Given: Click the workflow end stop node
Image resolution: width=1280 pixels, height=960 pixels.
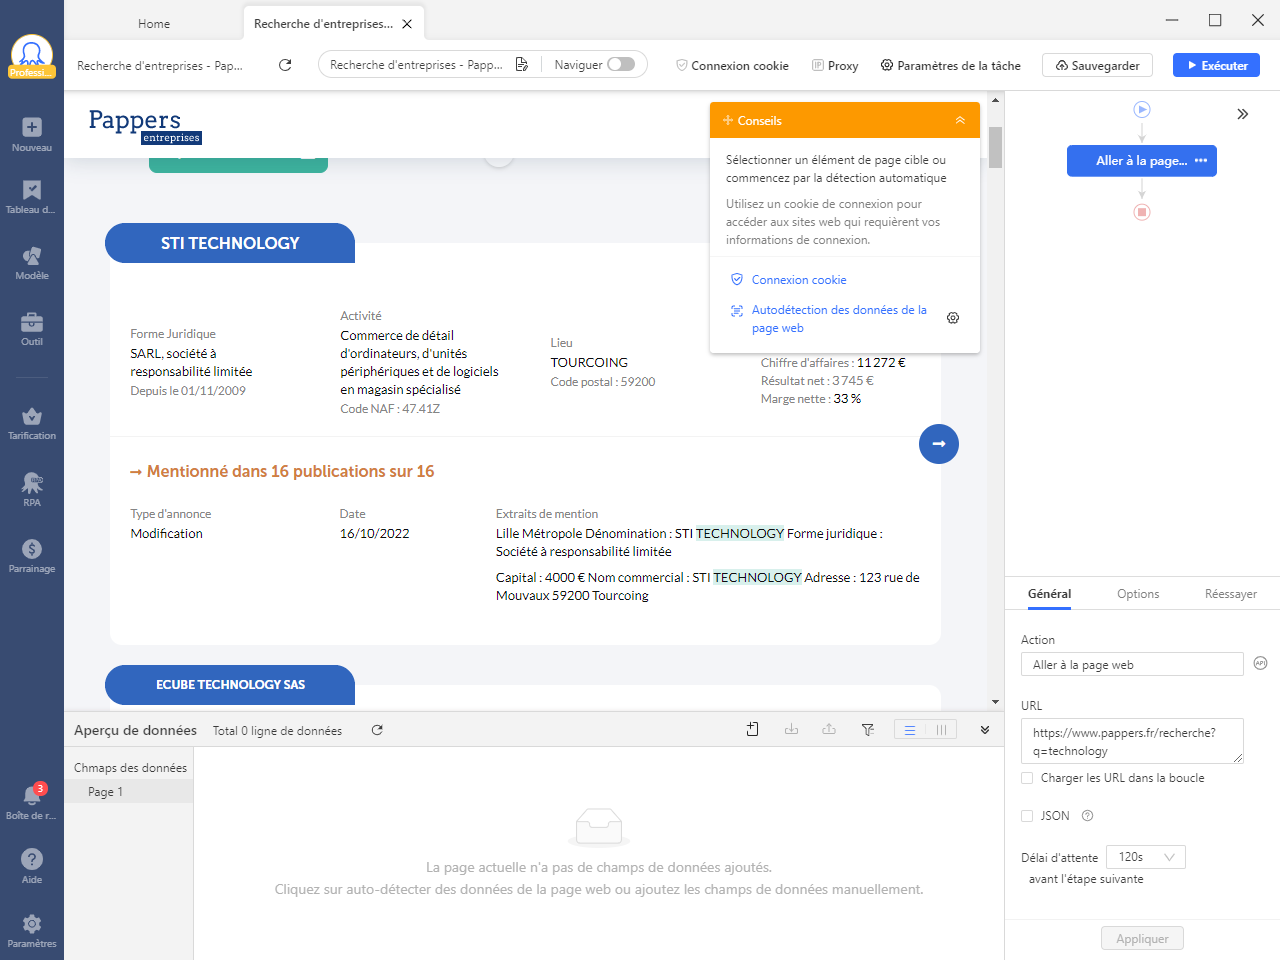Looking at the screenshot, I should point(1142,212).
